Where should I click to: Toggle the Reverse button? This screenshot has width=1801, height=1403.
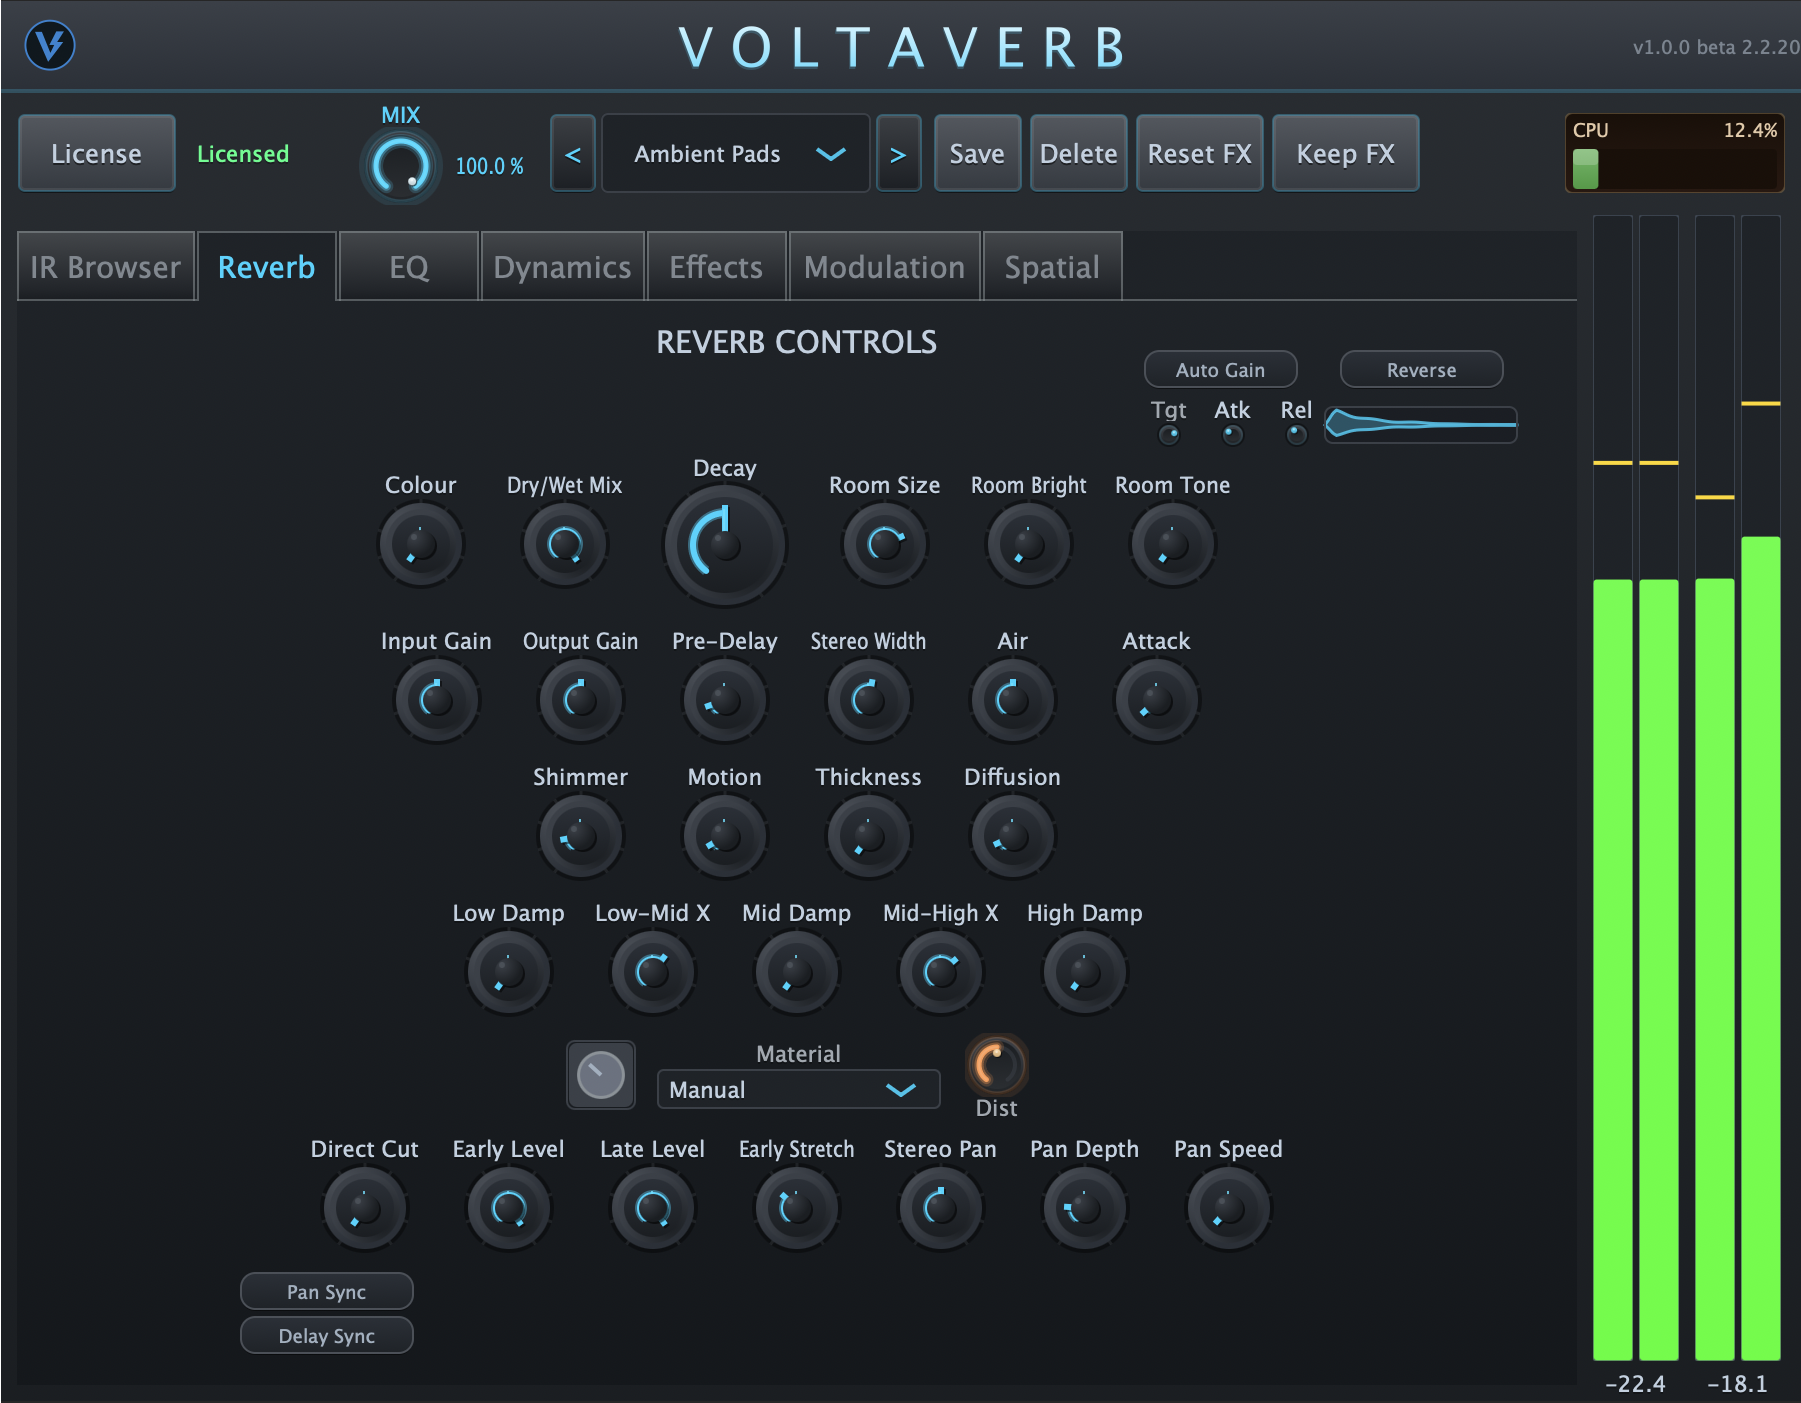tap(1421, 369)
